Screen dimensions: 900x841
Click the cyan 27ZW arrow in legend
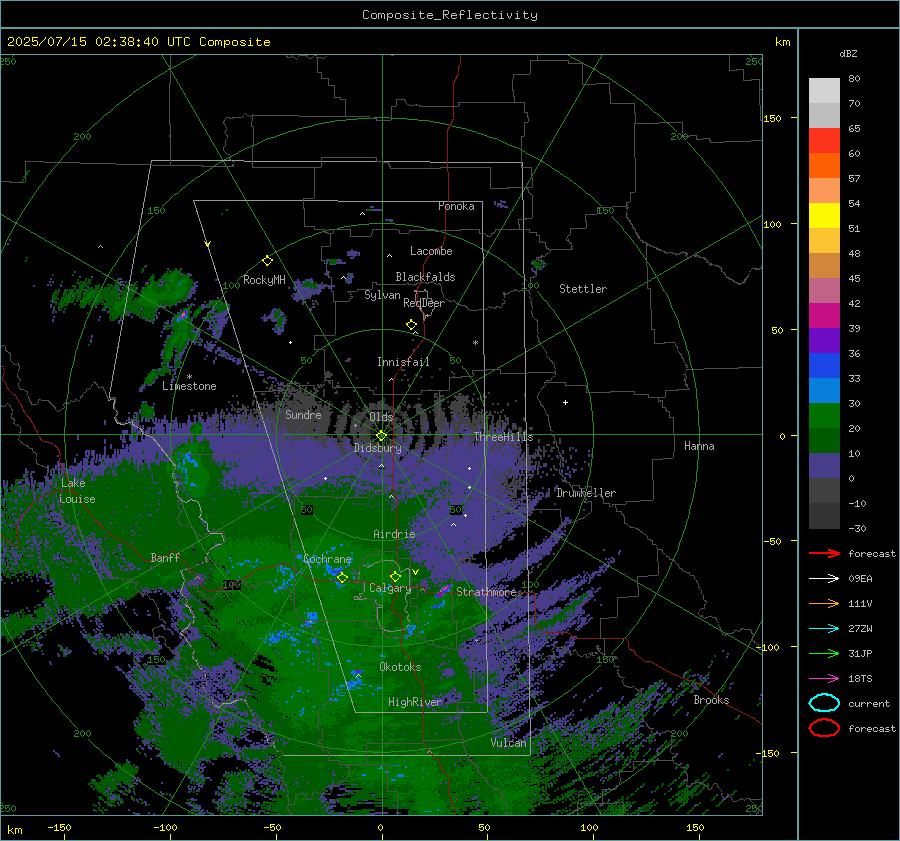pyautogui.click(x=824, y=629)
